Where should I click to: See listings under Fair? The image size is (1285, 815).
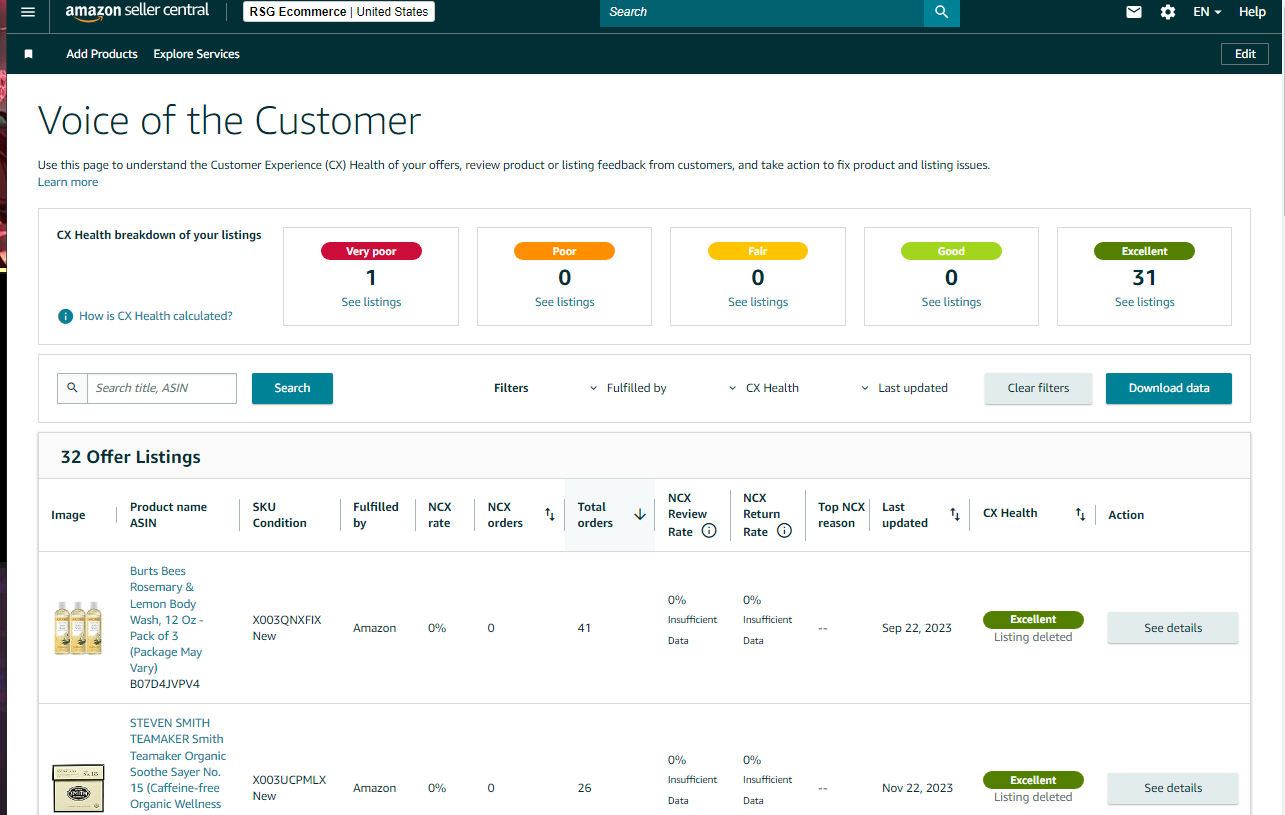tap(758, 302)
